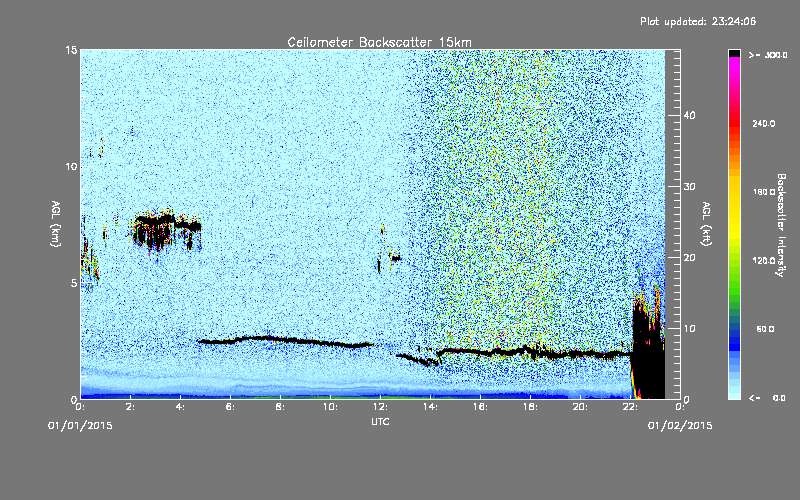The height and width of the screenshot is (500, 800).
Task: Click the "6:" hour tick label
Action: (230, 407)
